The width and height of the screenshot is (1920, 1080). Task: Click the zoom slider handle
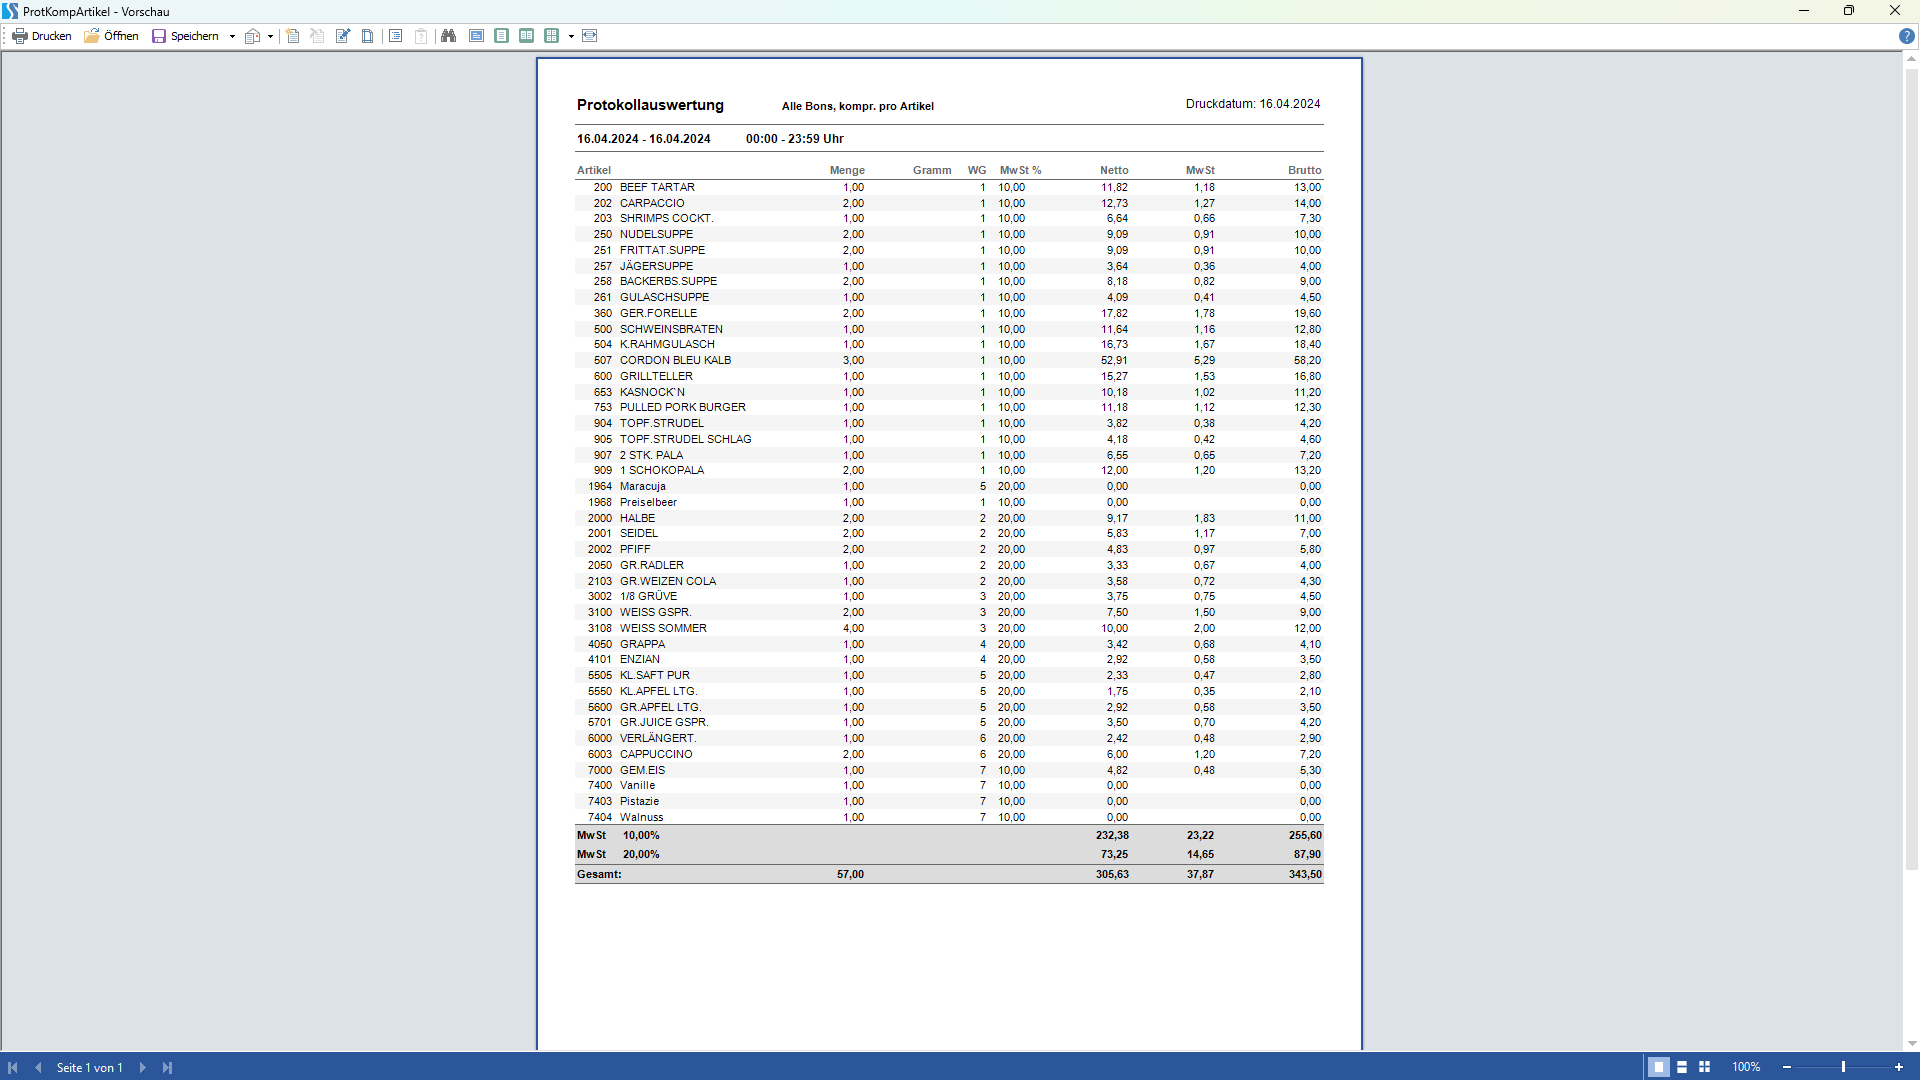tap(1843, 1067)
